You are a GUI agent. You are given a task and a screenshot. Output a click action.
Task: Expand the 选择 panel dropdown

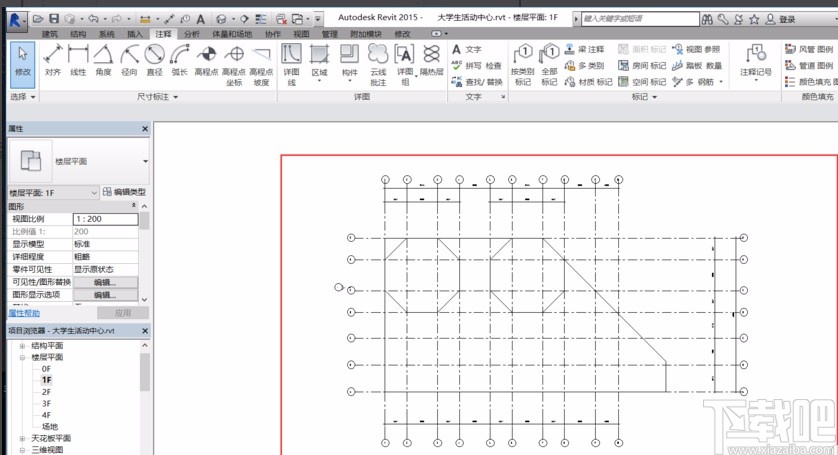[33, 97]
